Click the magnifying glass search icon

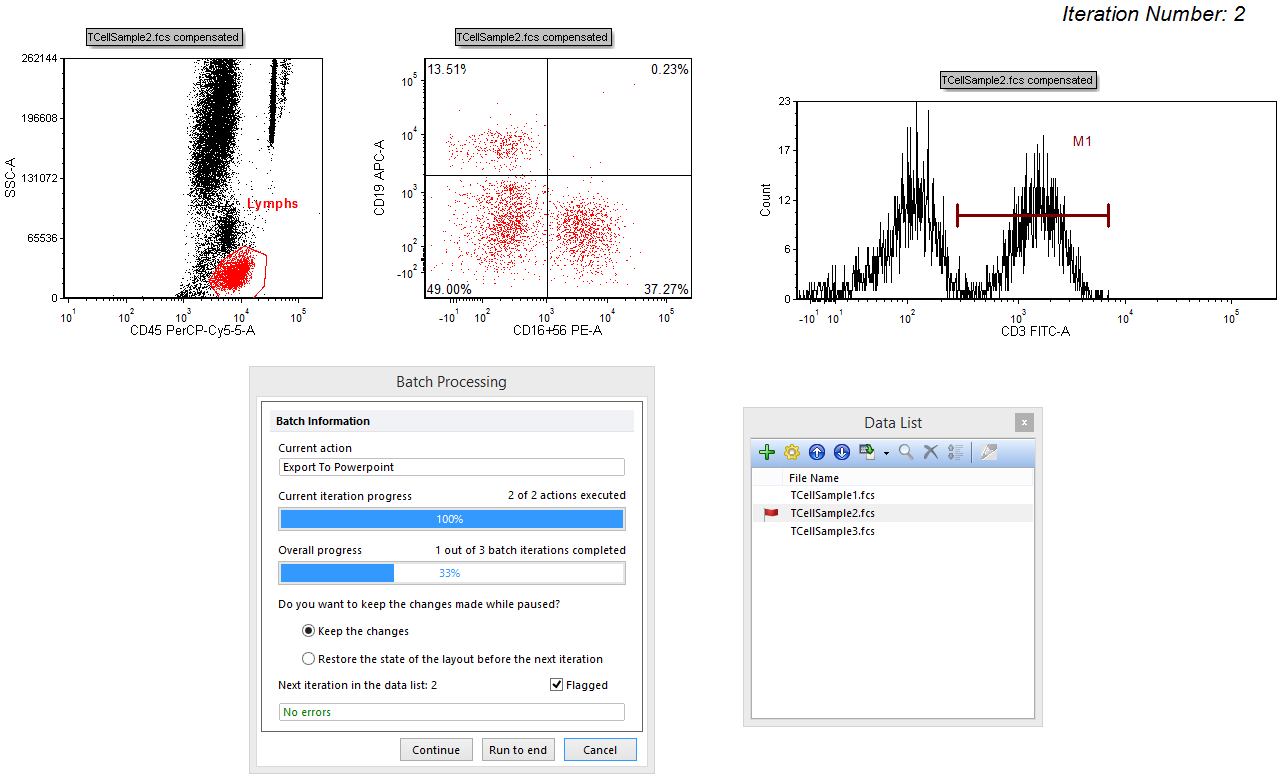pos(906,453)
